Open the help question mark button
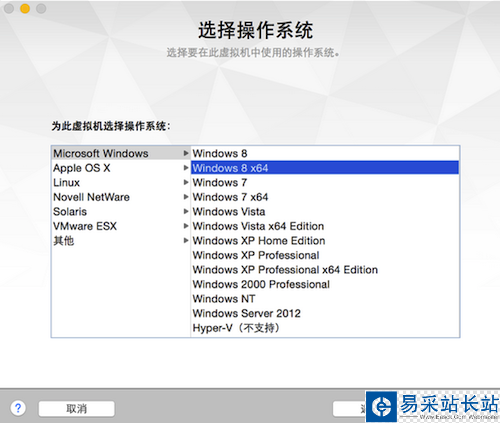 [x=18, y=408]
